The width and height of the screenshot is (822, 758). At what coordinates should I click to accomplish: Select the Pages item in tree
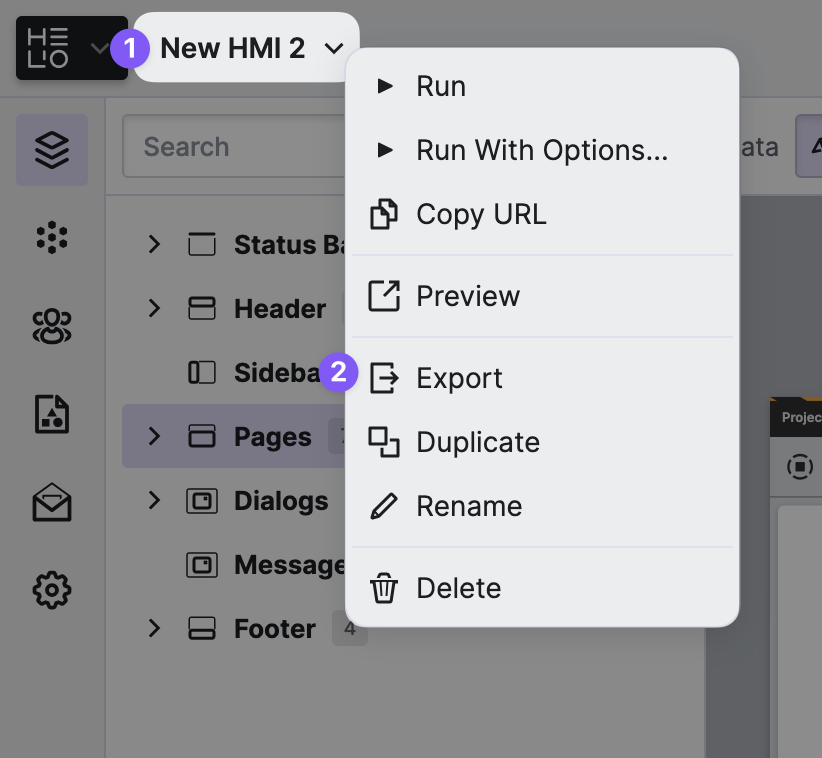[272, 437]
